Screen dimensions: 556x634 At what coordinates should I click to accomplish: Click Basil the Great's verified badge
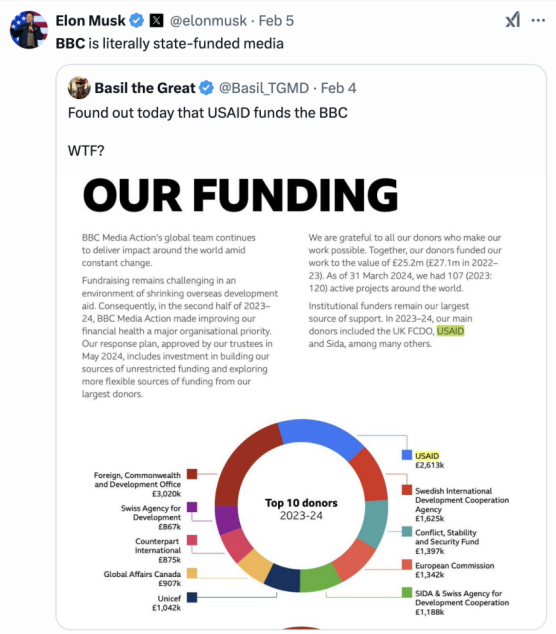[x=207, y=88]
